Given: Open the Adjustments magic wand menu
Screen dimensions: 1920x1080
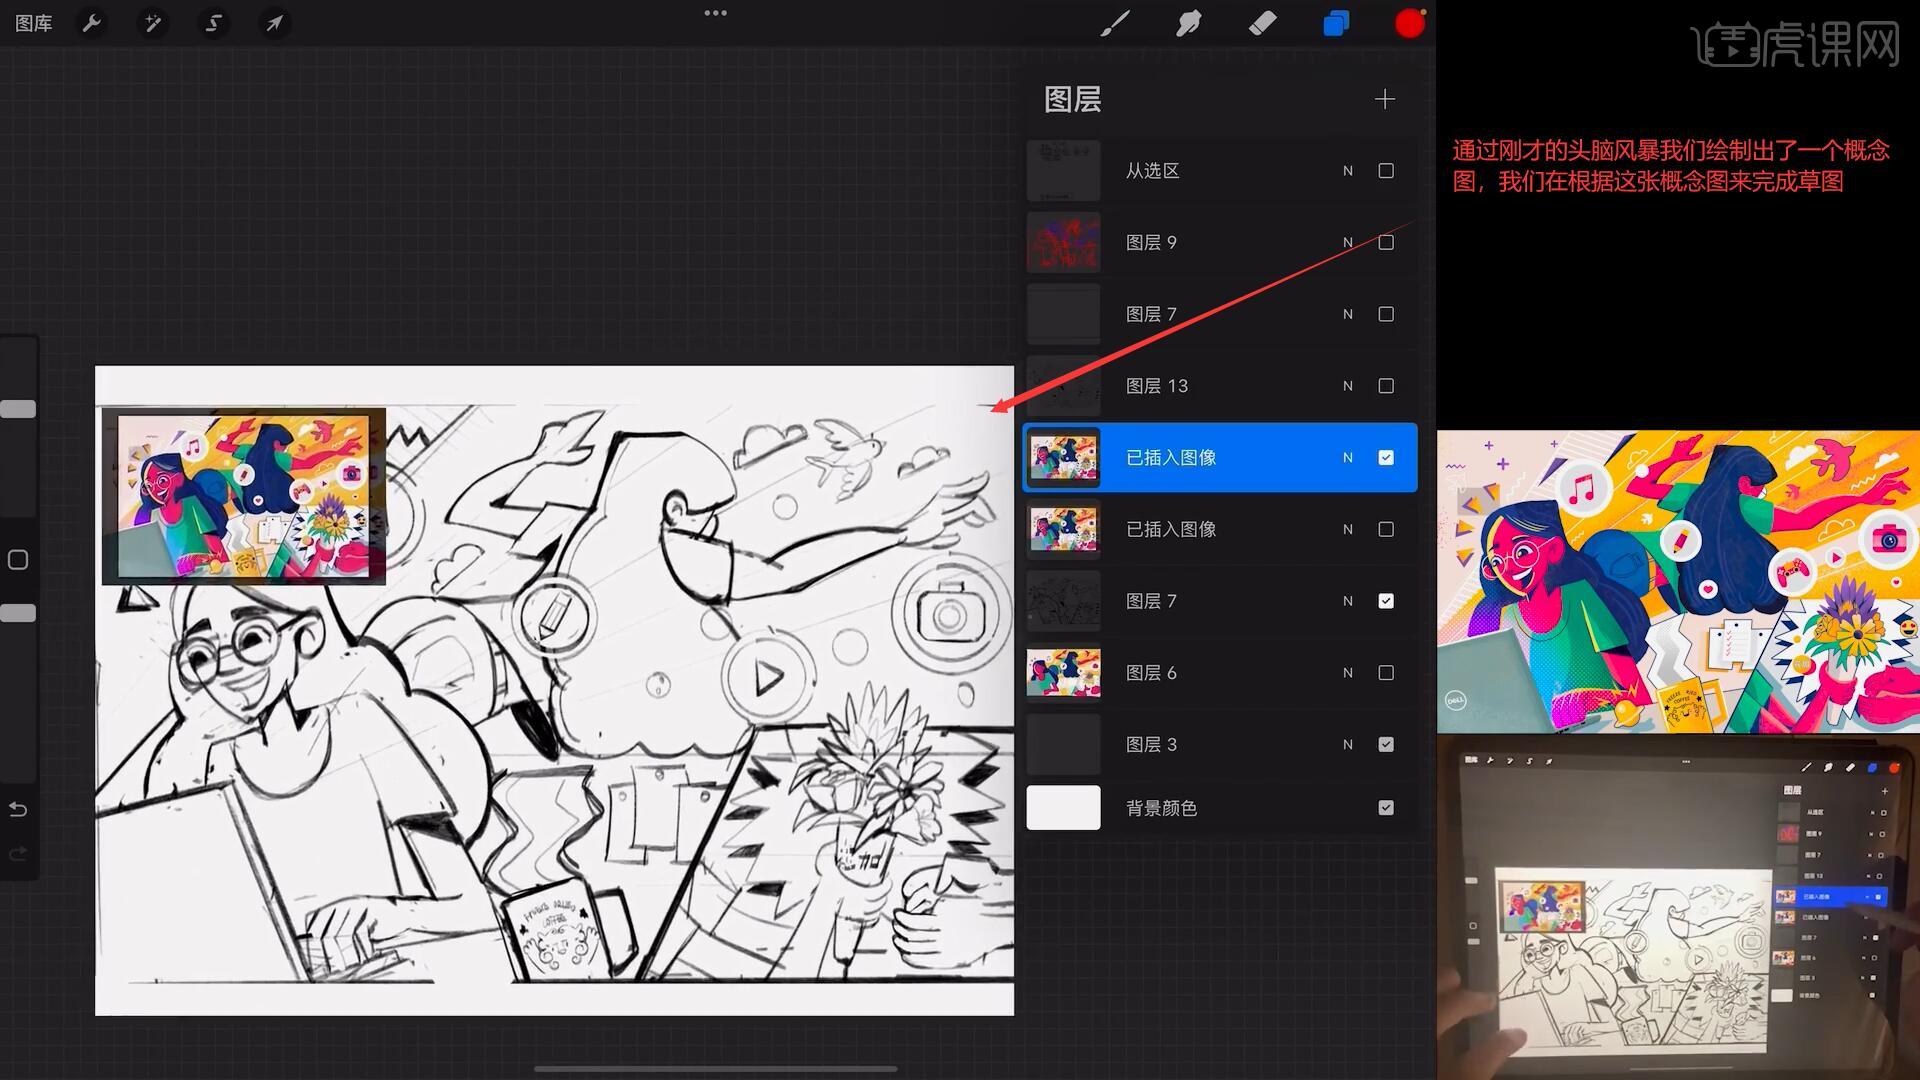Looking at the screenshot, I should [153, 23].
